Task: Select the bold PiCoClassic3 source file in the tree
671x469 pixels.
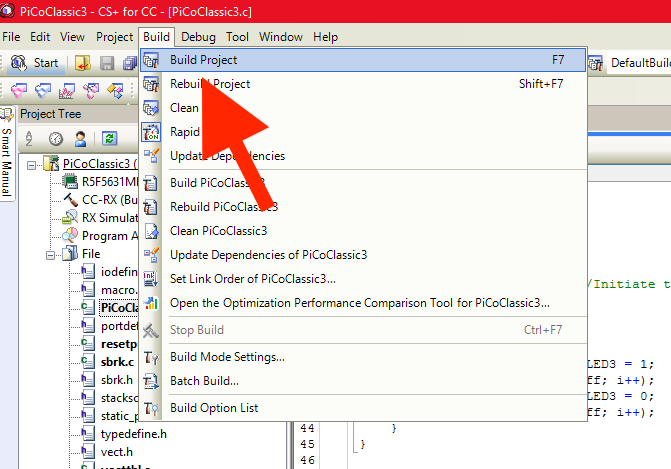Action: 119,308
